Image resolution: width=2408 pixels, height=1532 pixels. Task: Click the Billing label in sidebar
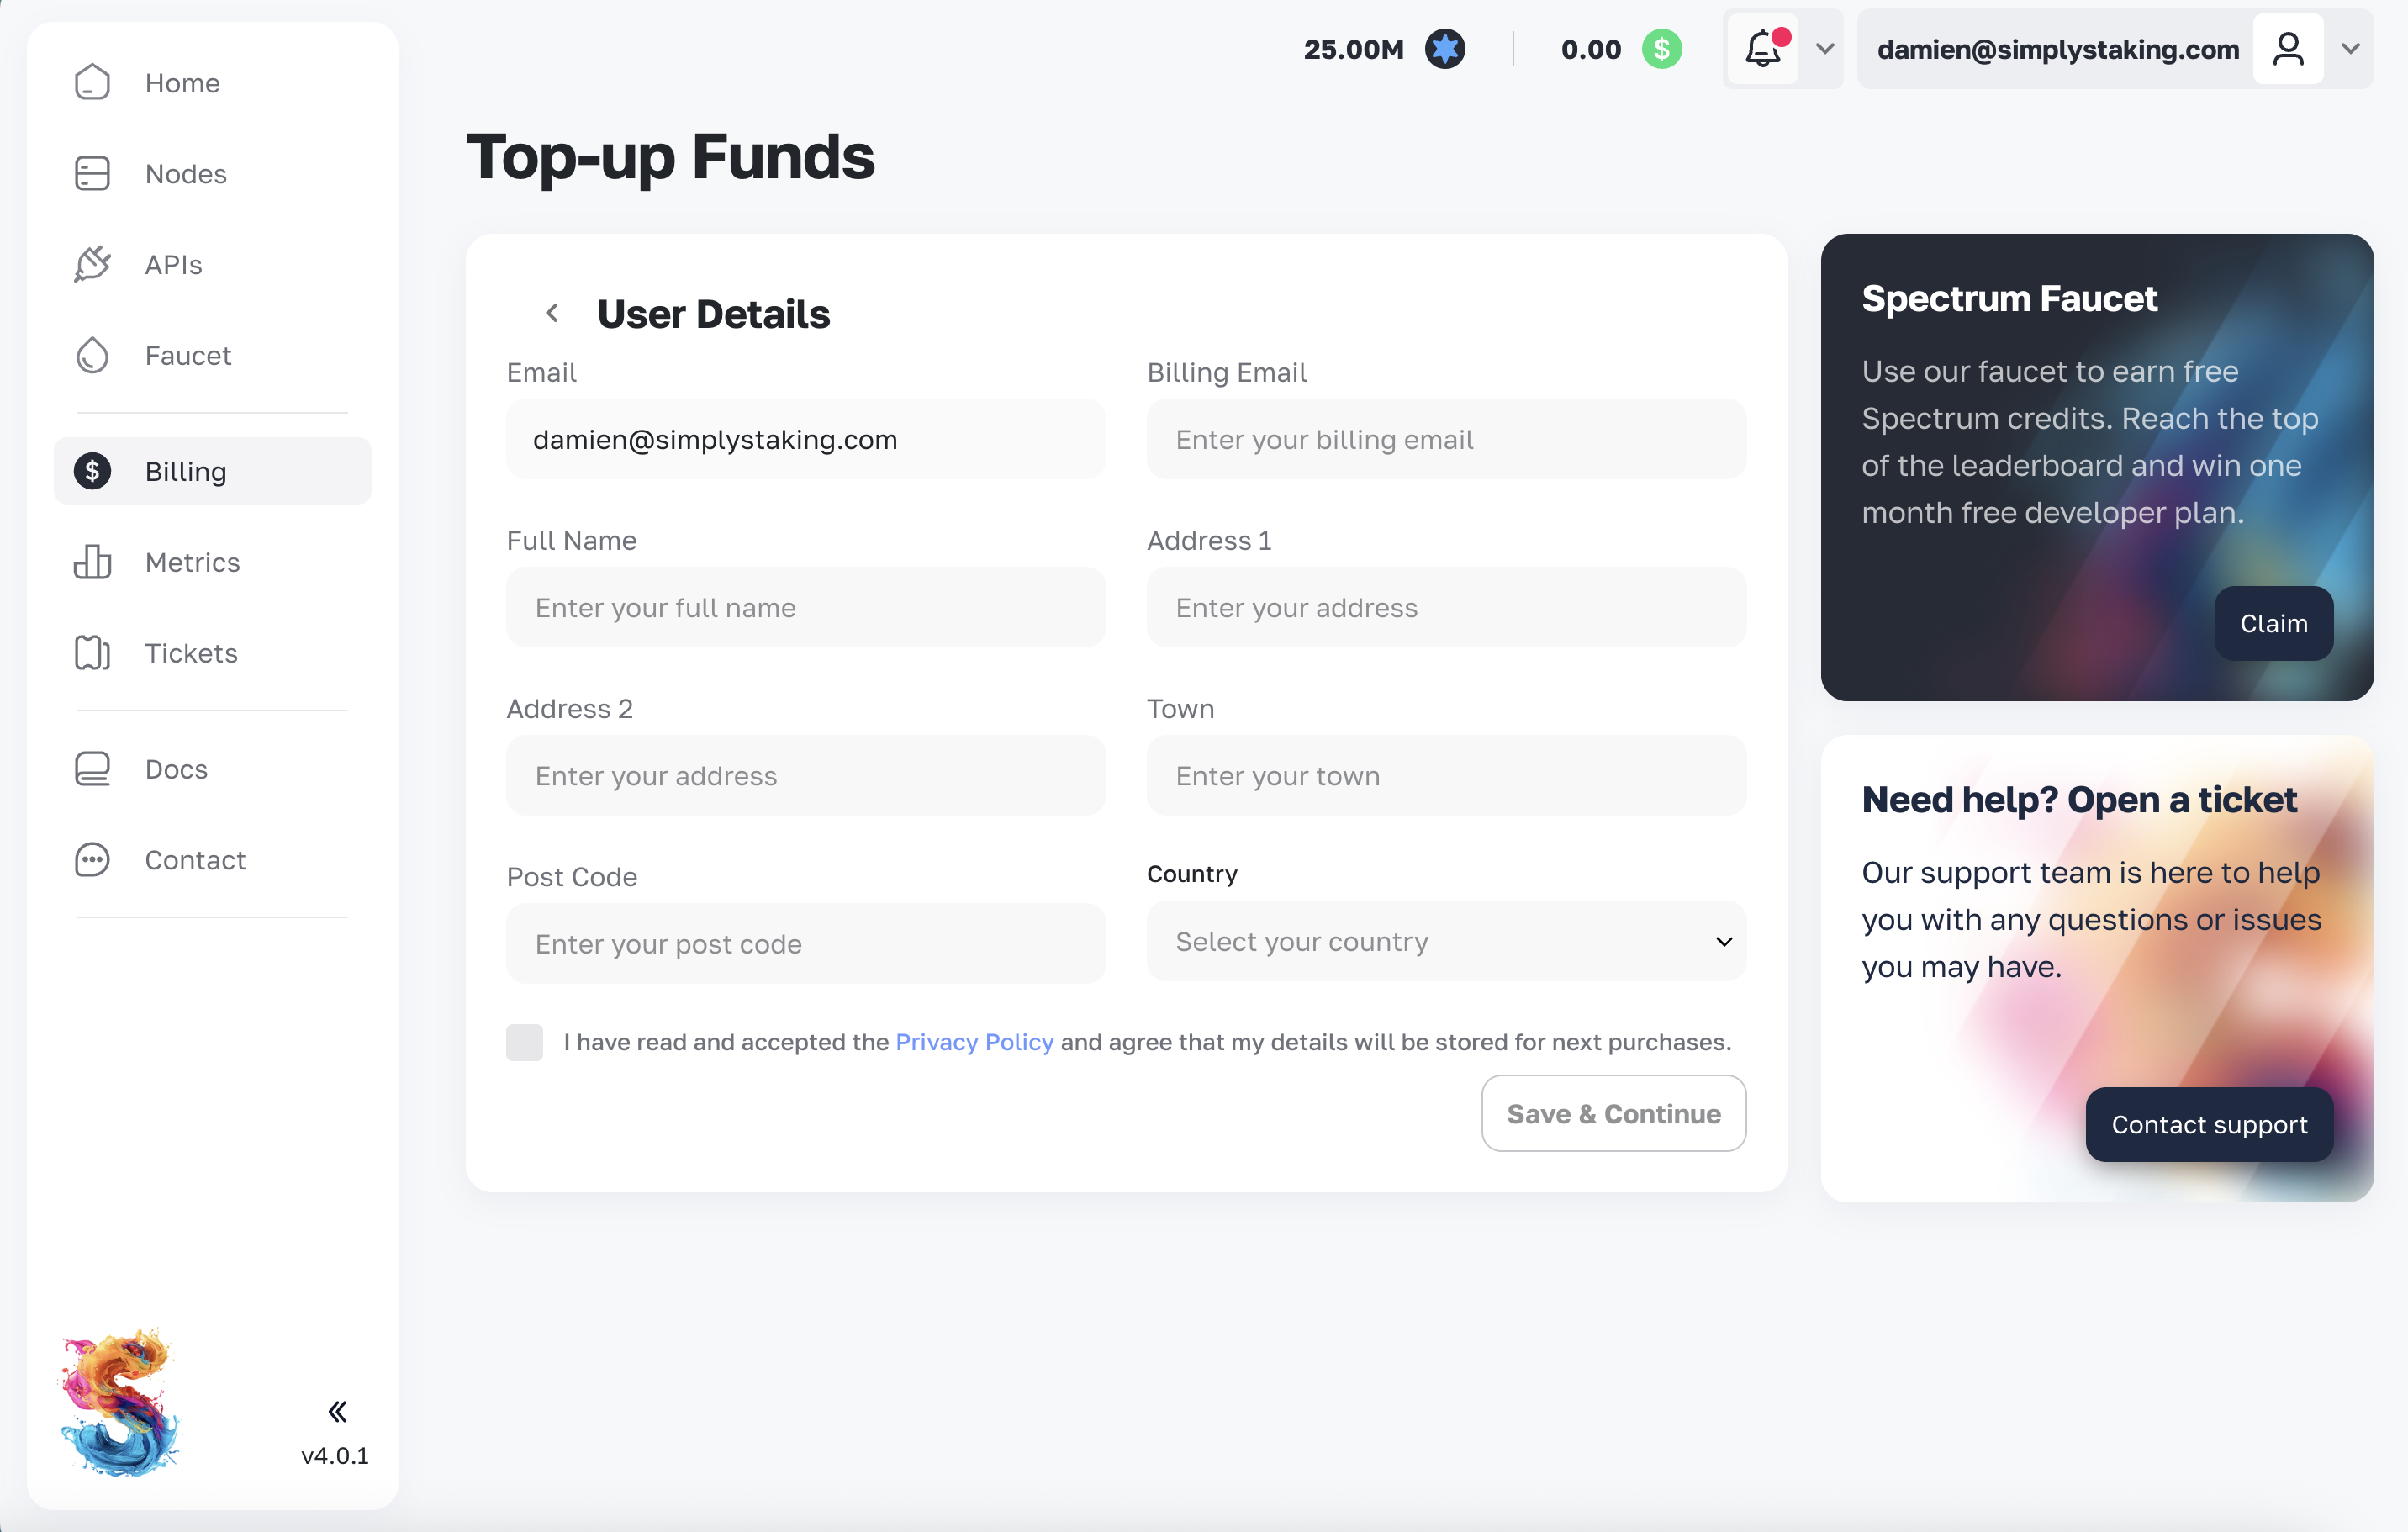click(186, 471)
